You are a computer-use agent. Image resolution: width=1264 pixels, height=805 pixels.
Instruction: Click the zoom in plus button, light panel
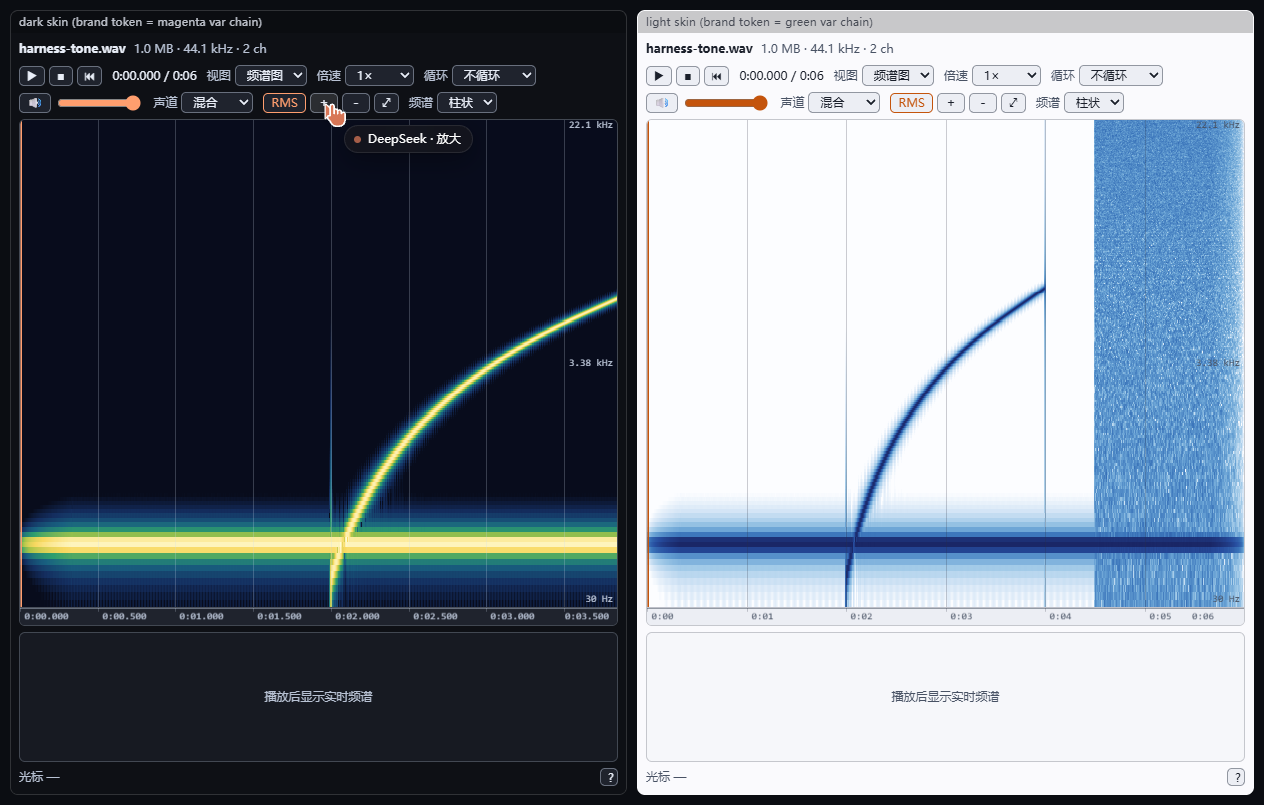pos(951,103)
